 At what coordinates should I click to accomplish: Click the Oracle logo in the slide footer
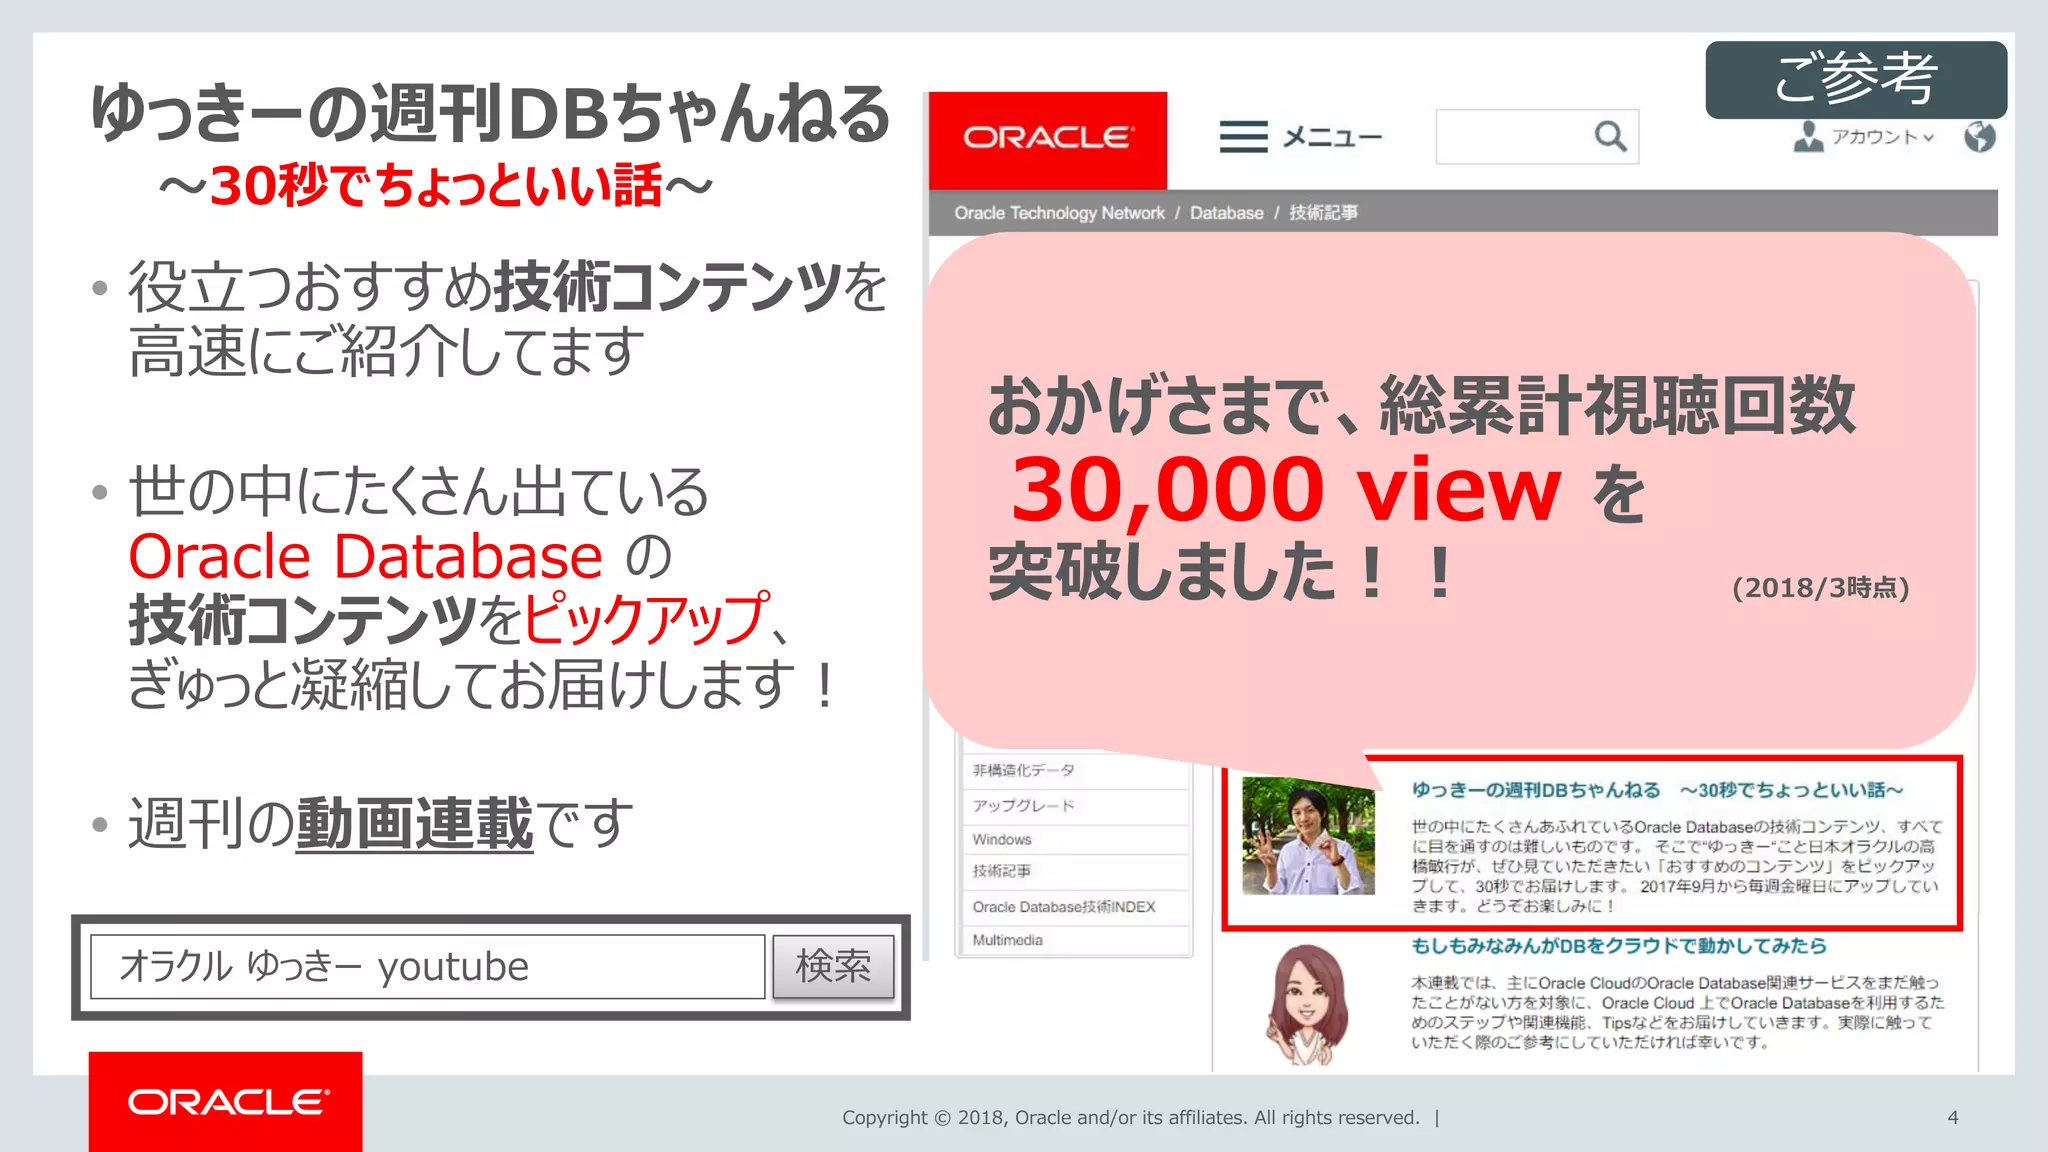click(226, 1102)
